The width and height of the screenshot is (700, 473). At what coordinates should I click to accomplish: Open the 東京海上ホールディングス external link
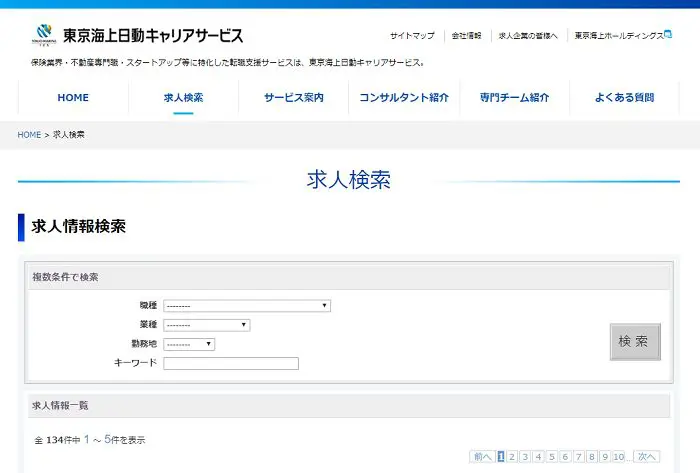point(619,36)
